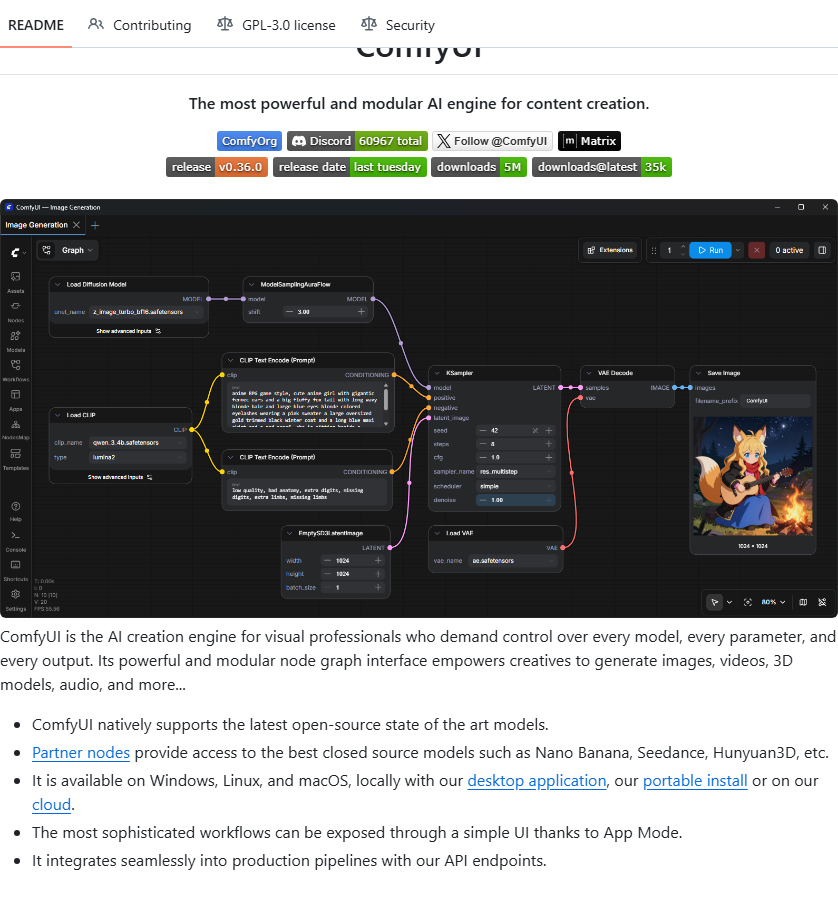Screen dimensions: 838x900
Task: Open the Run options dropdown arrow
Action: [x=738, y=250]
